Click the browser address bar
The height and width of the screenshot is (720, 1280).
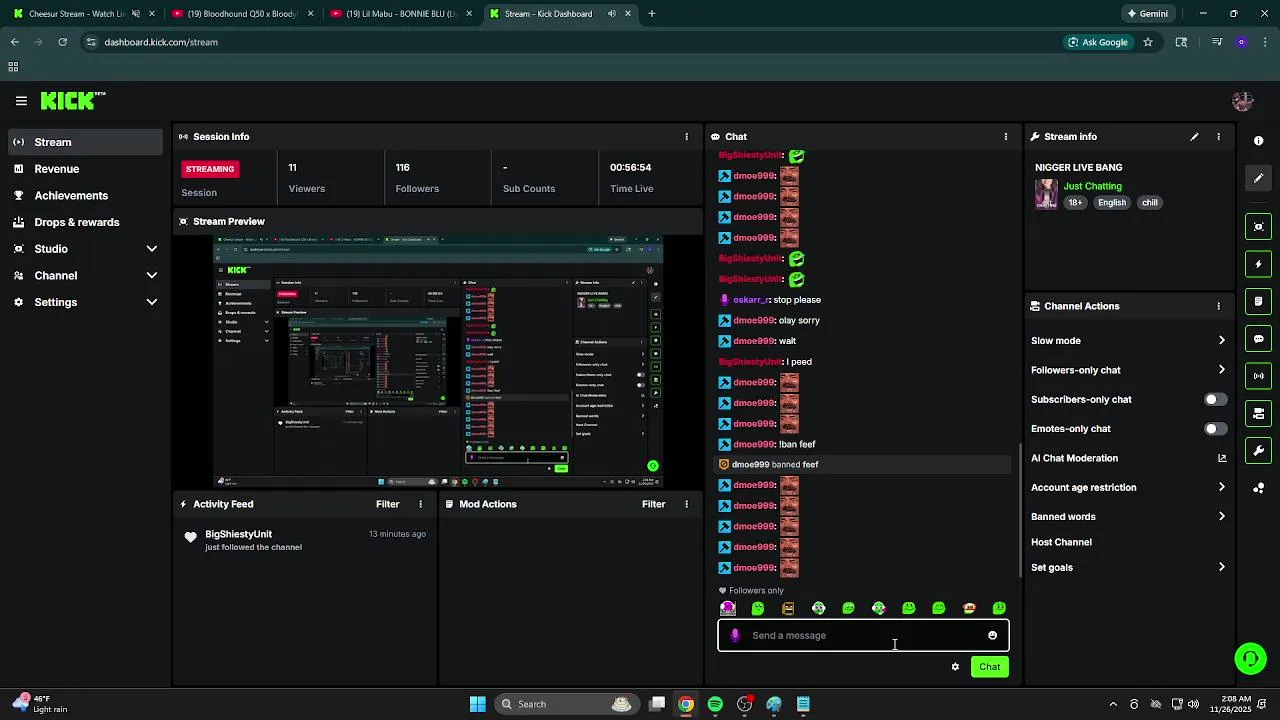coord(570,42)
